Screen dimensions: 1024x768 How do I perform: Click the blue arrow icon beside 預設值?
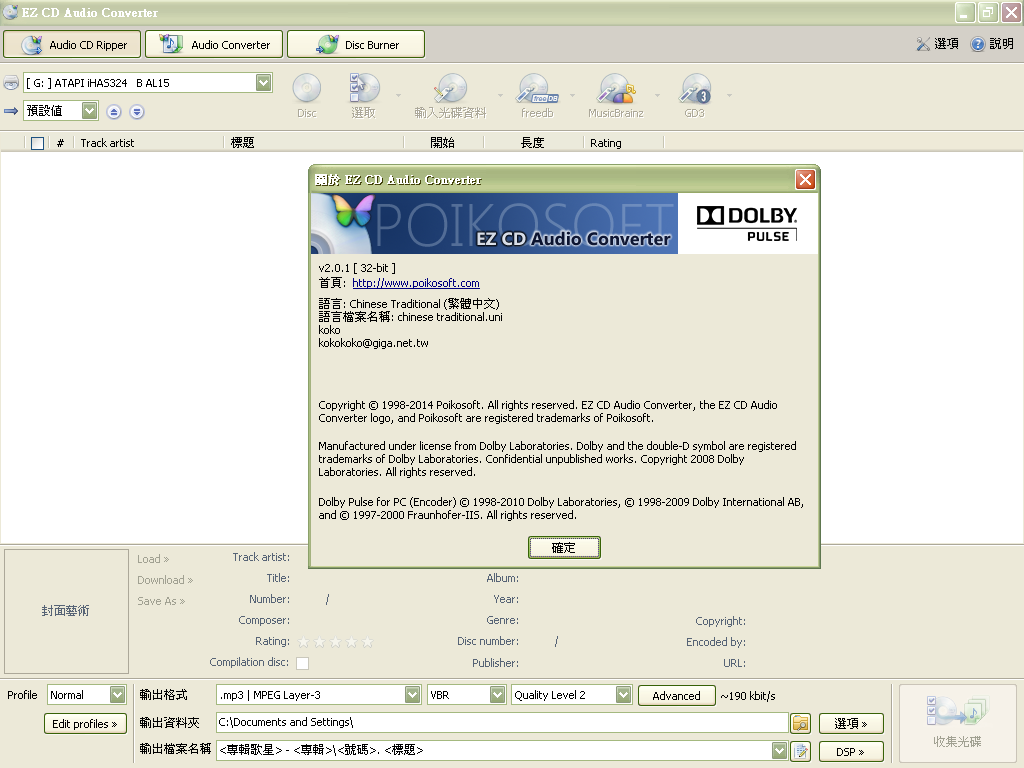(10, 111)
